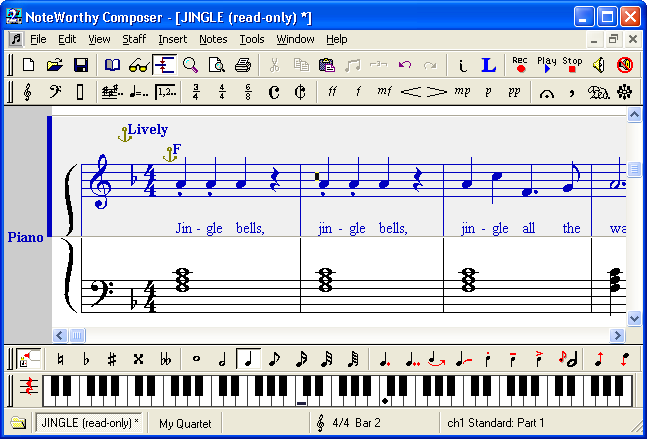This screenshot has width=647, height=439.
Task: Toggle the sharp accidental button
Action: click(112, 359)
